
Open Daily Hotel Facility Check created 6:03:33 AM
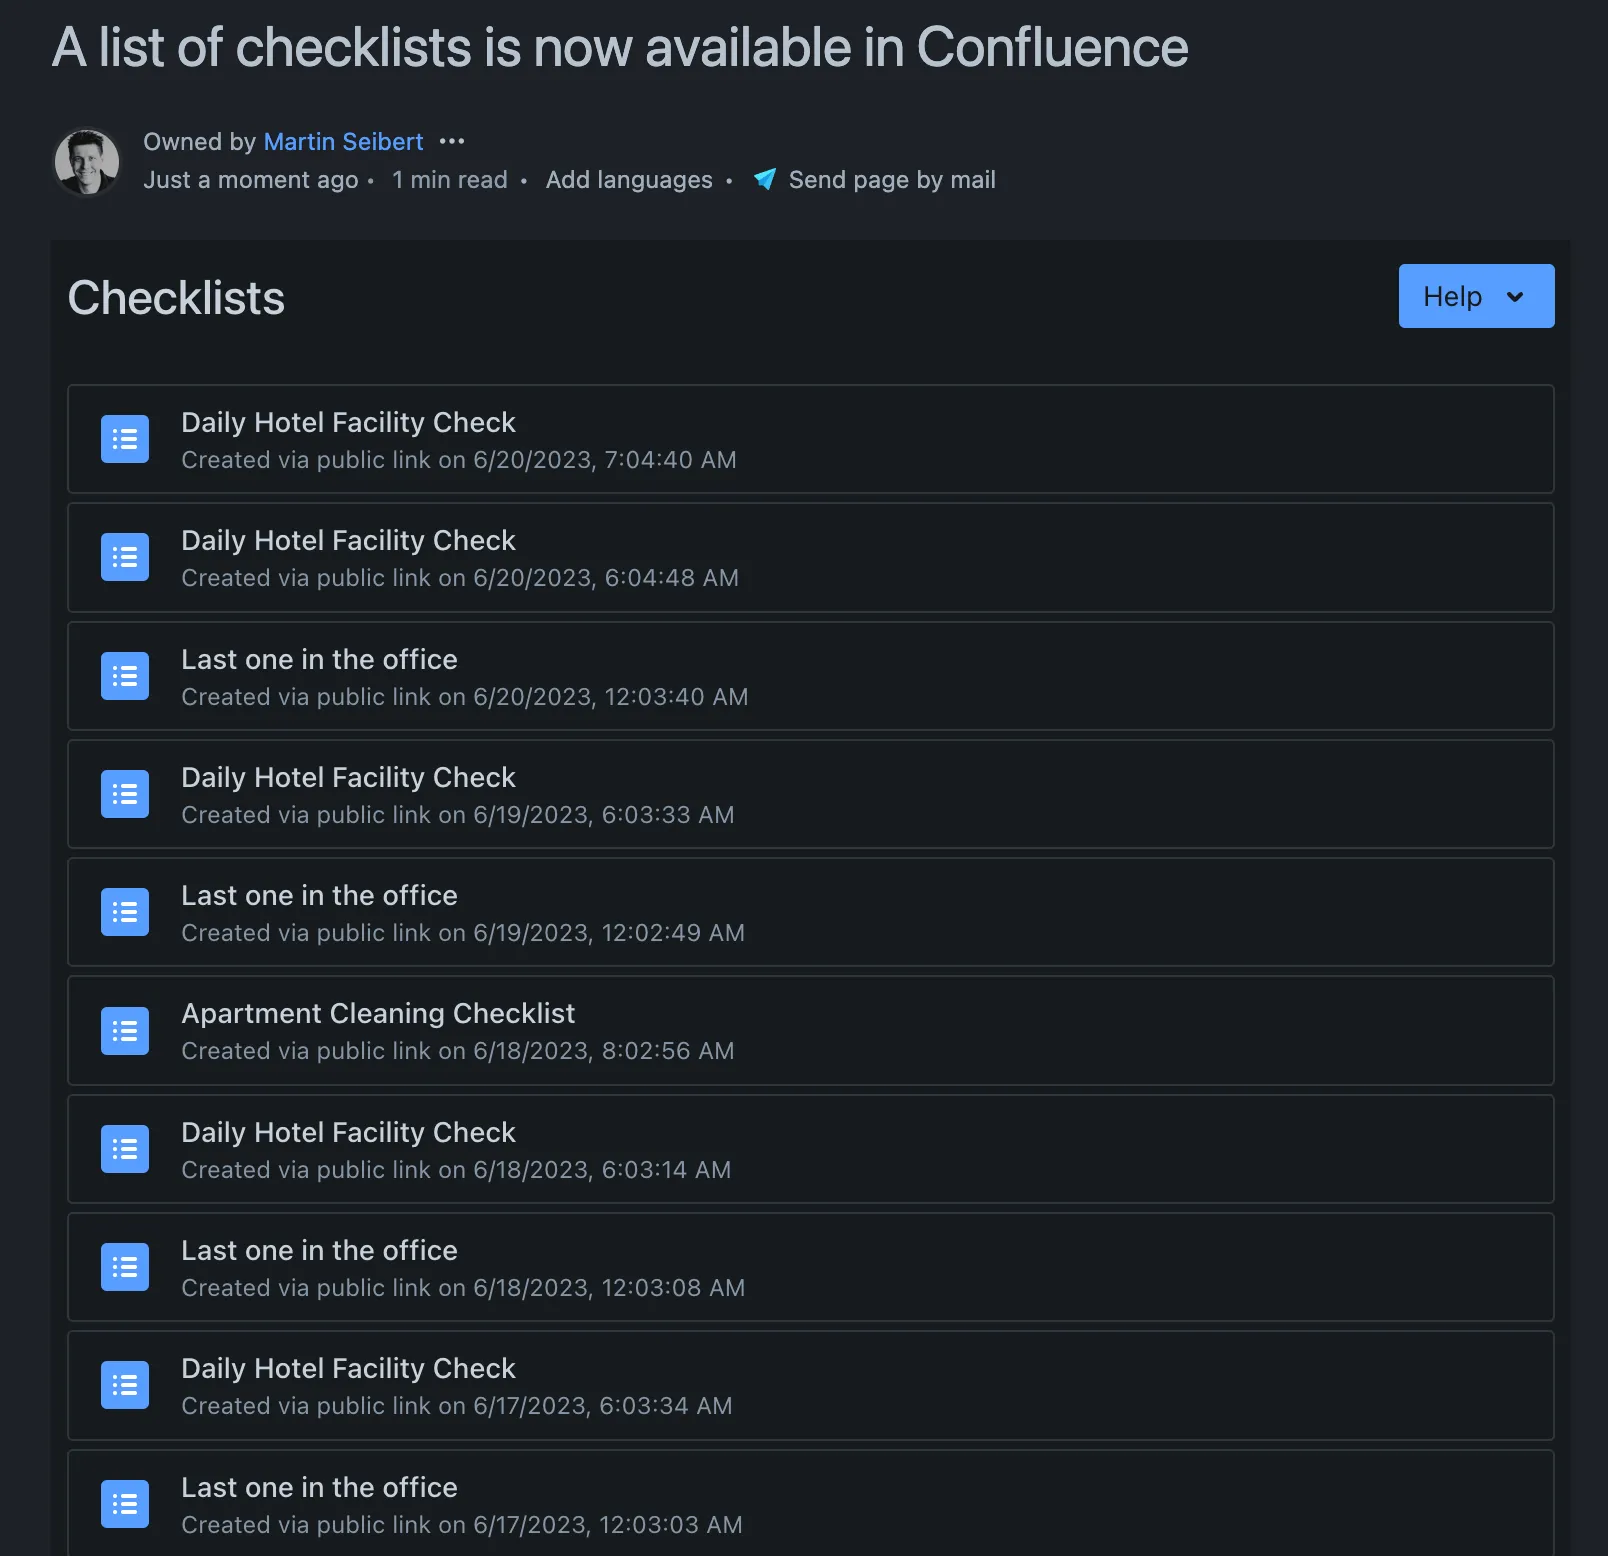(x=348, y=777)
